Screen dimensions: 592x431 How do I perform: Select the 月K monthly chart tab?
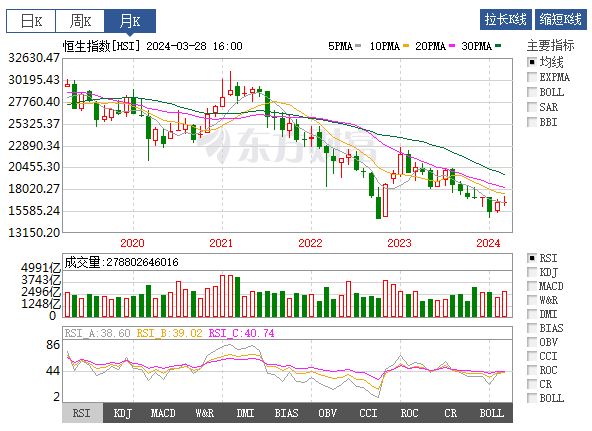[130, 21]
